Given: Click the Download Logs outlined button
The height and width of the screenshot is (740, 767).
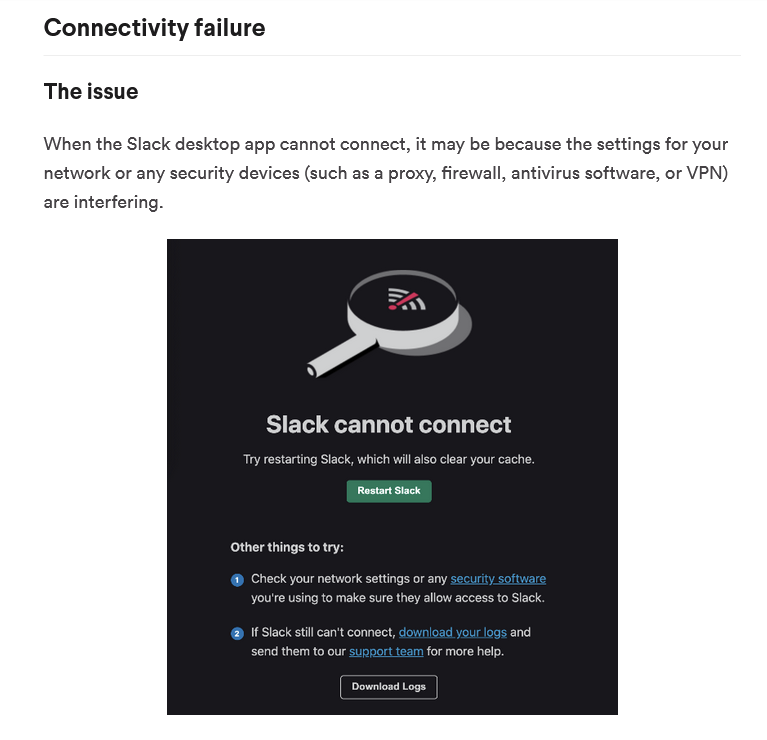Looking at the screenshot, I should [389, 687].
